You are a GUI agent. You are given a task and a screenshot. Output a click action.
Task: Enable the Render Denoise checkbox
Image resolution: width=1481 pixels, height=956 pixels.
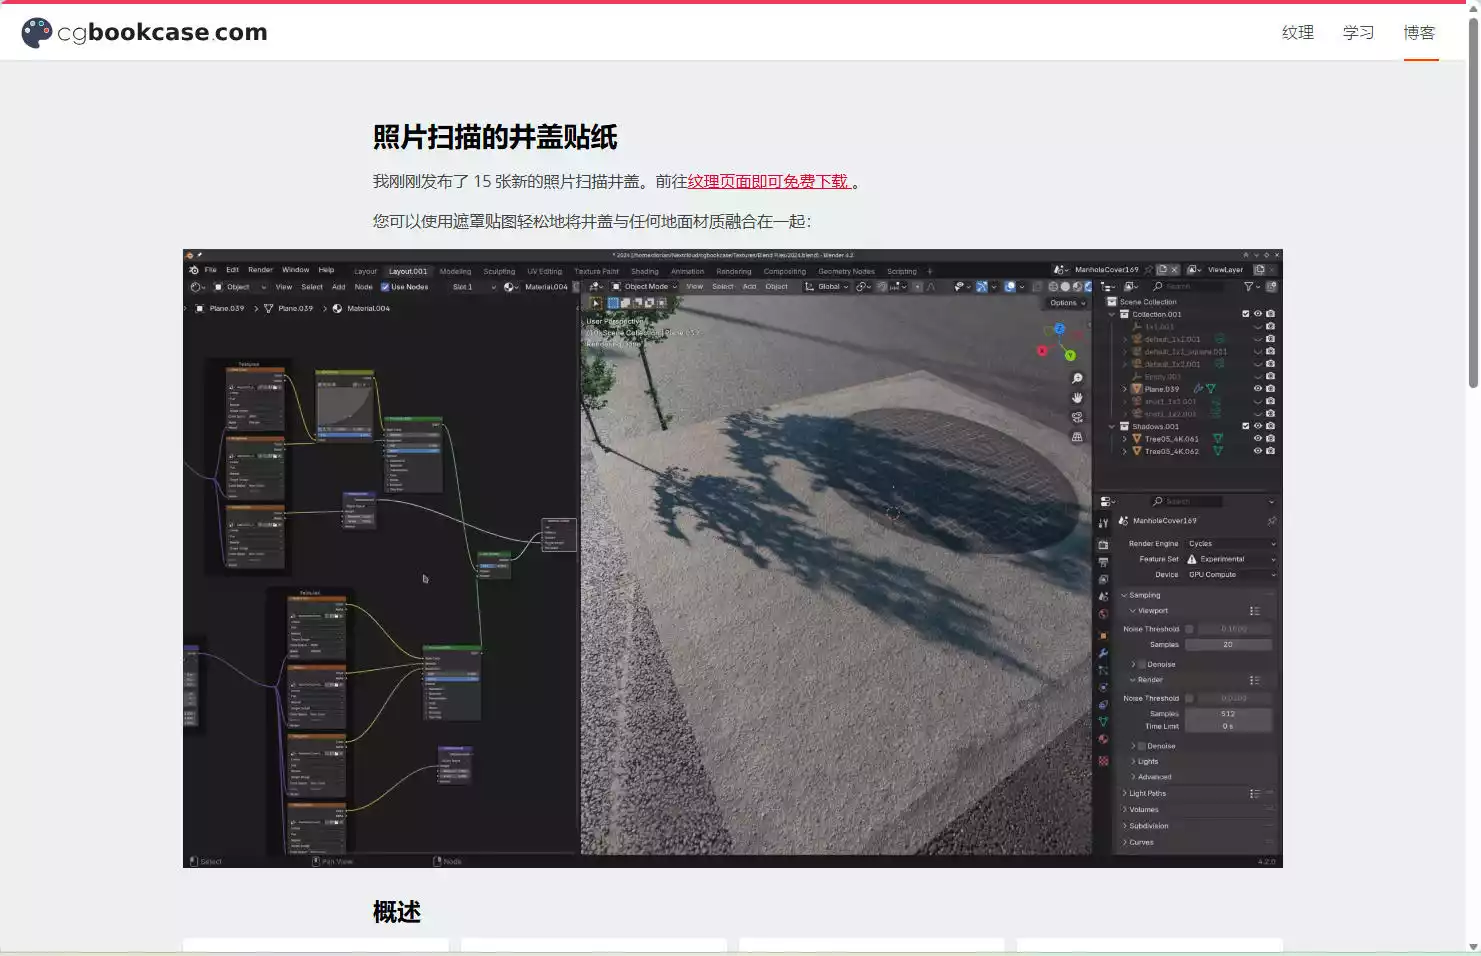pos(1142,746)
